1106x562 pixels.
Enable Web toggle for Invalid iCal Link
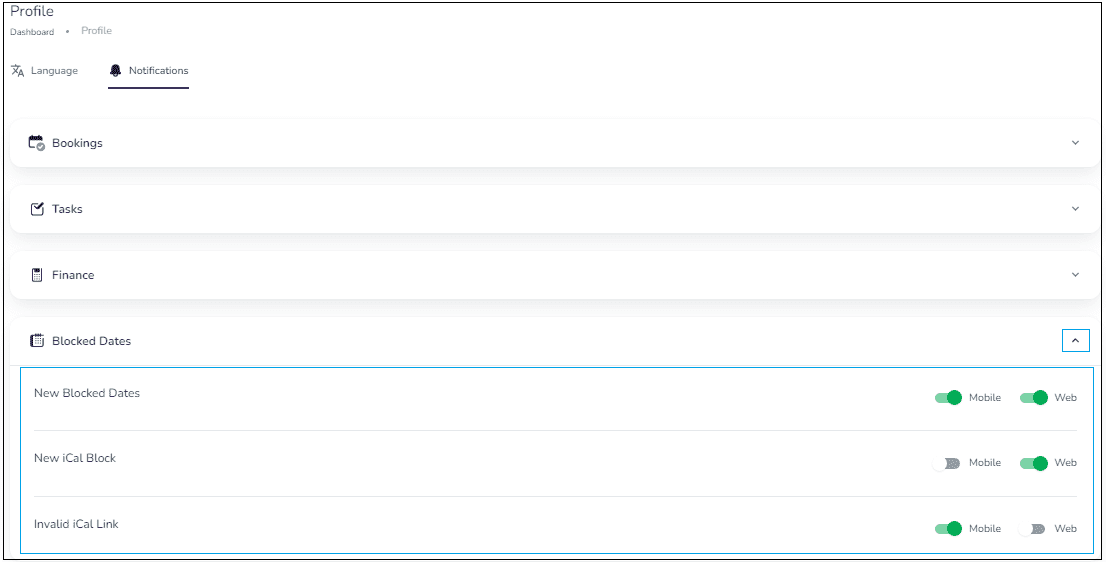(x=1032, y=529)
